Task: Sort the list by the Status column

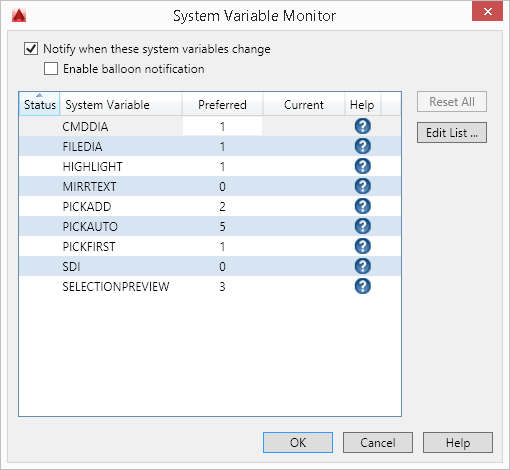Action: [x=39, y=104]
